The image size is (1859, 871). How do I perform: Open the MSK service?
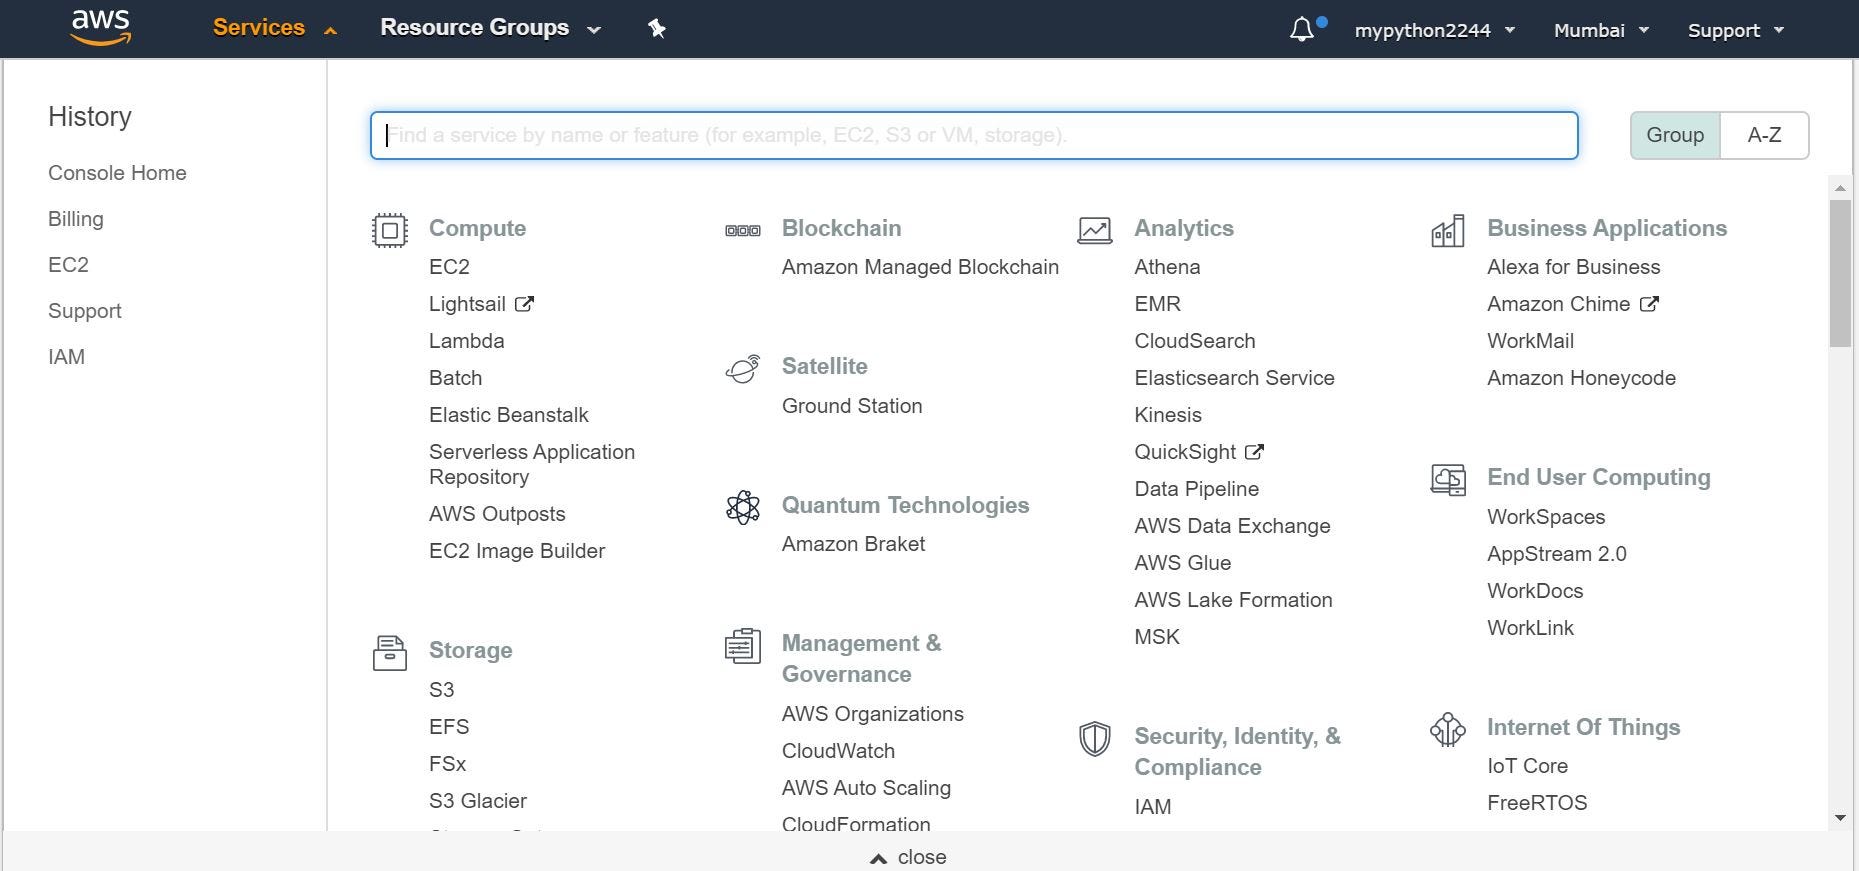1156,637
